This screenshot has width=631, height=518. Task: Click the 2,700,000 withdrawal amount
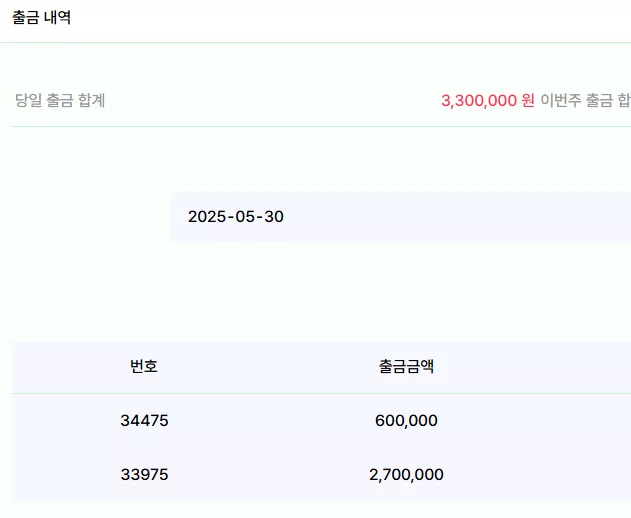pyautogui.click(x=406, y=475)
